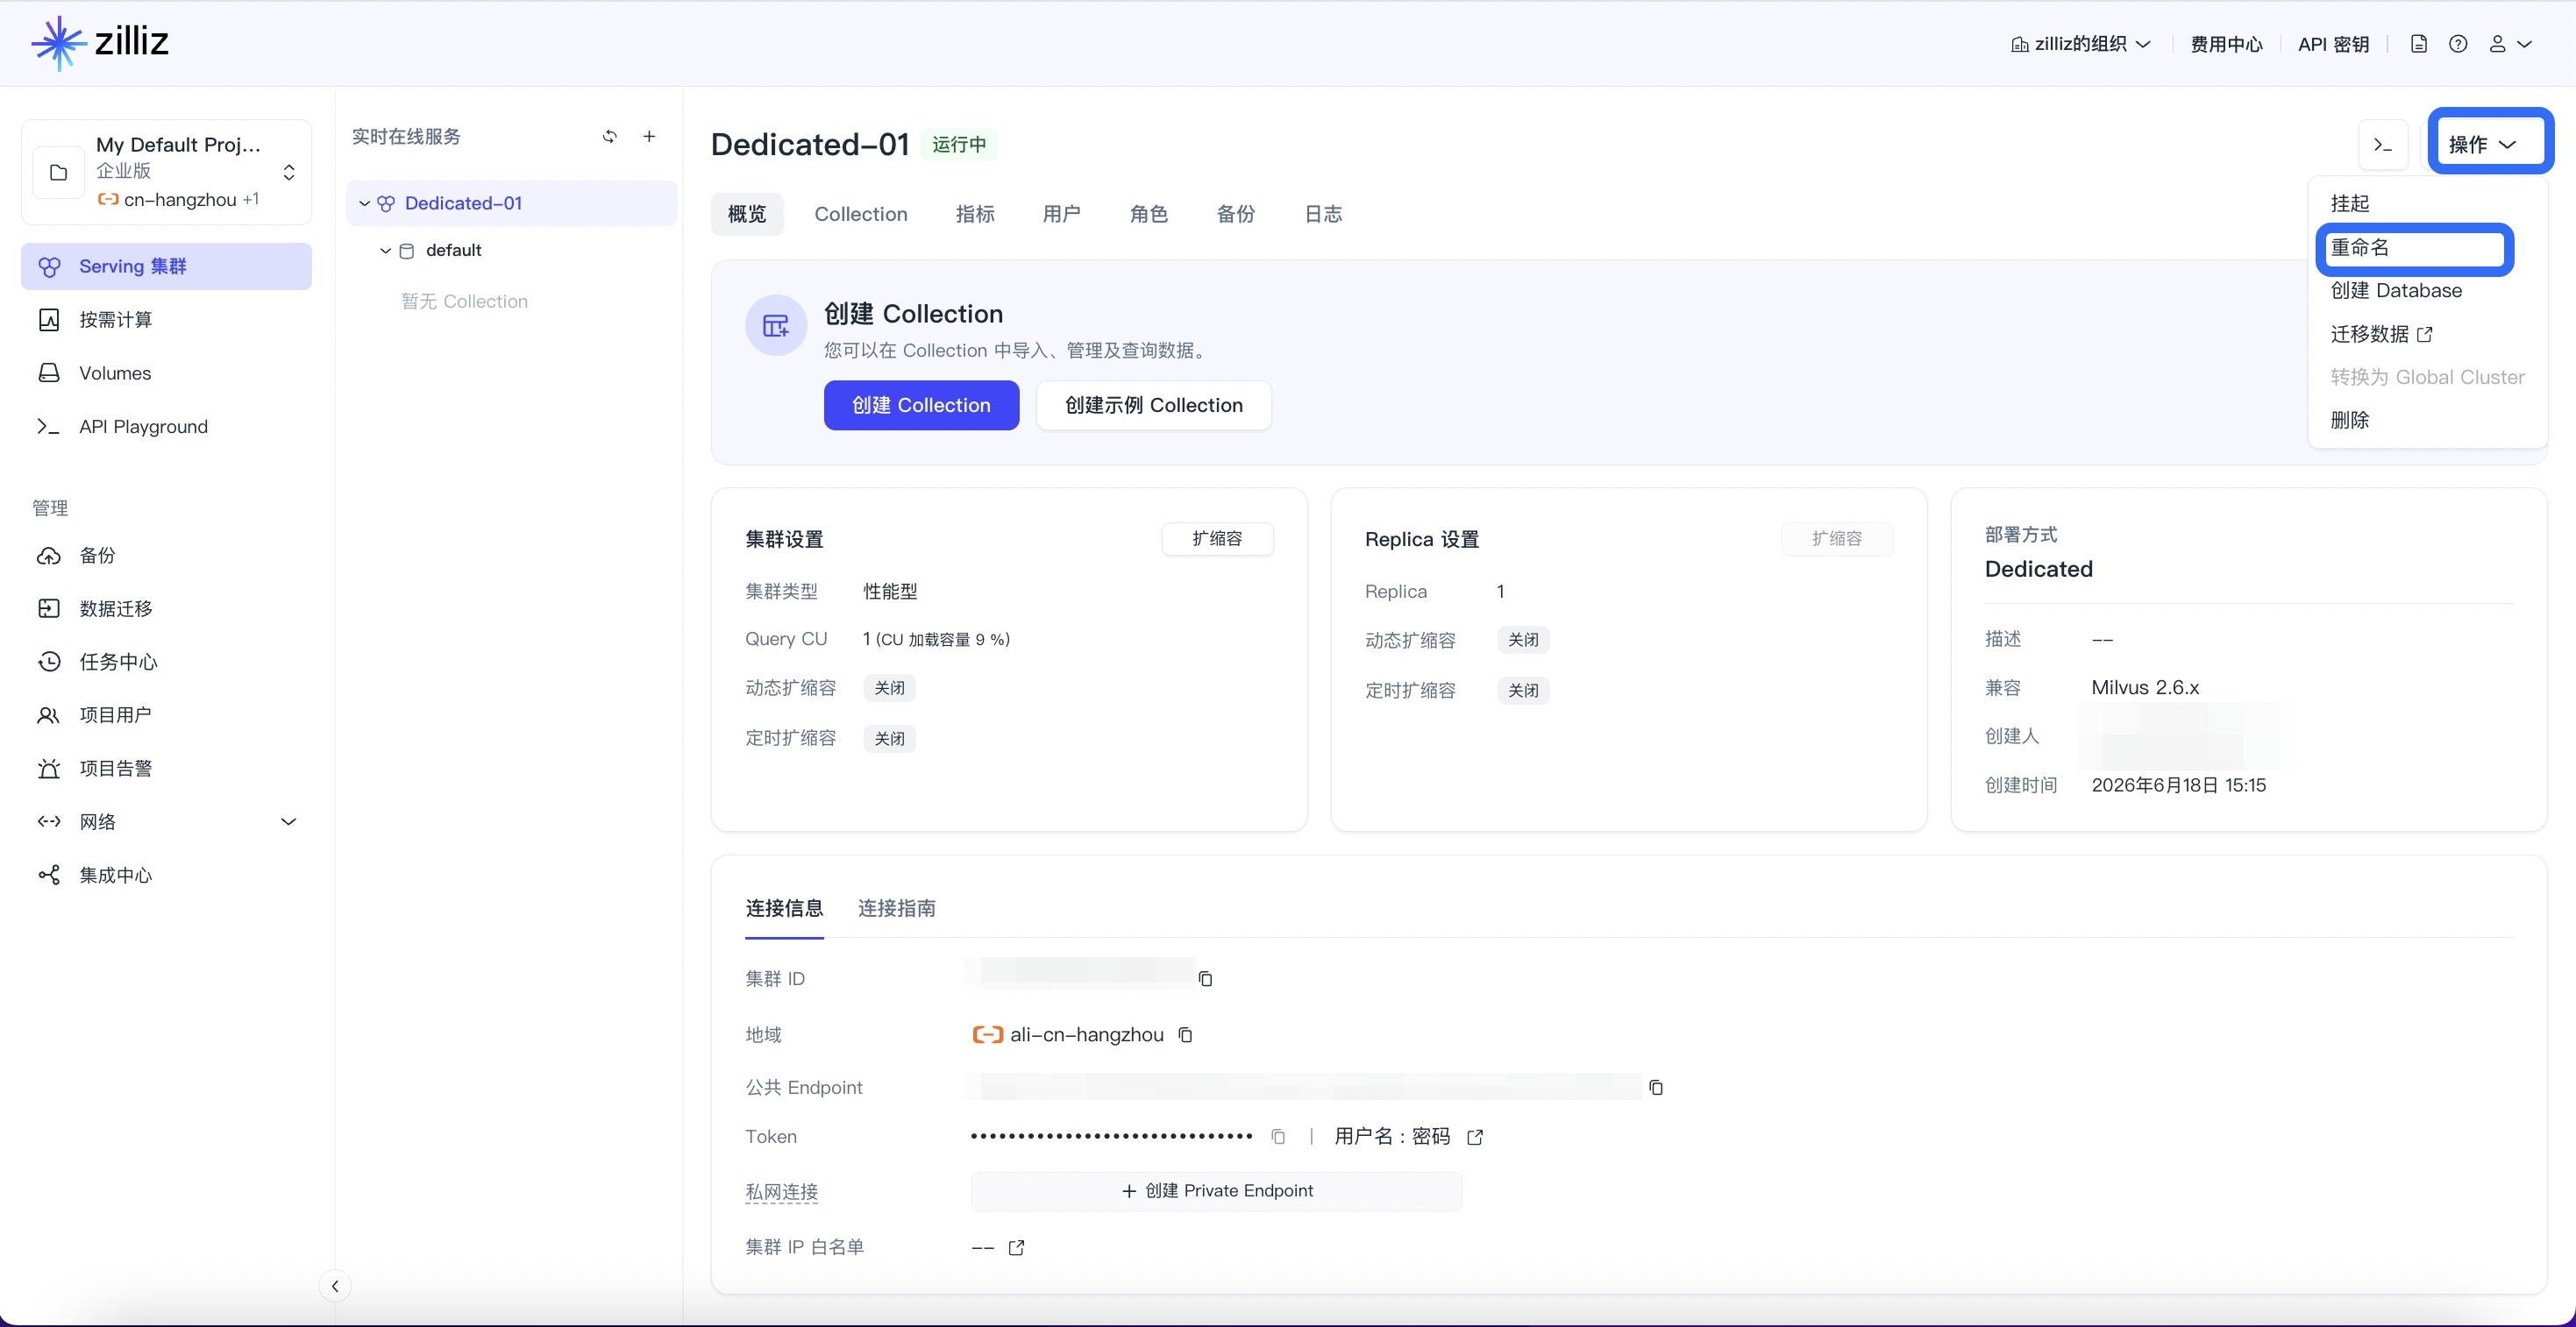Open the 集群 IP 白名单 external link icon
The height and width of the screenshot is (1327, 2576).
[x=1016, y=1247]
